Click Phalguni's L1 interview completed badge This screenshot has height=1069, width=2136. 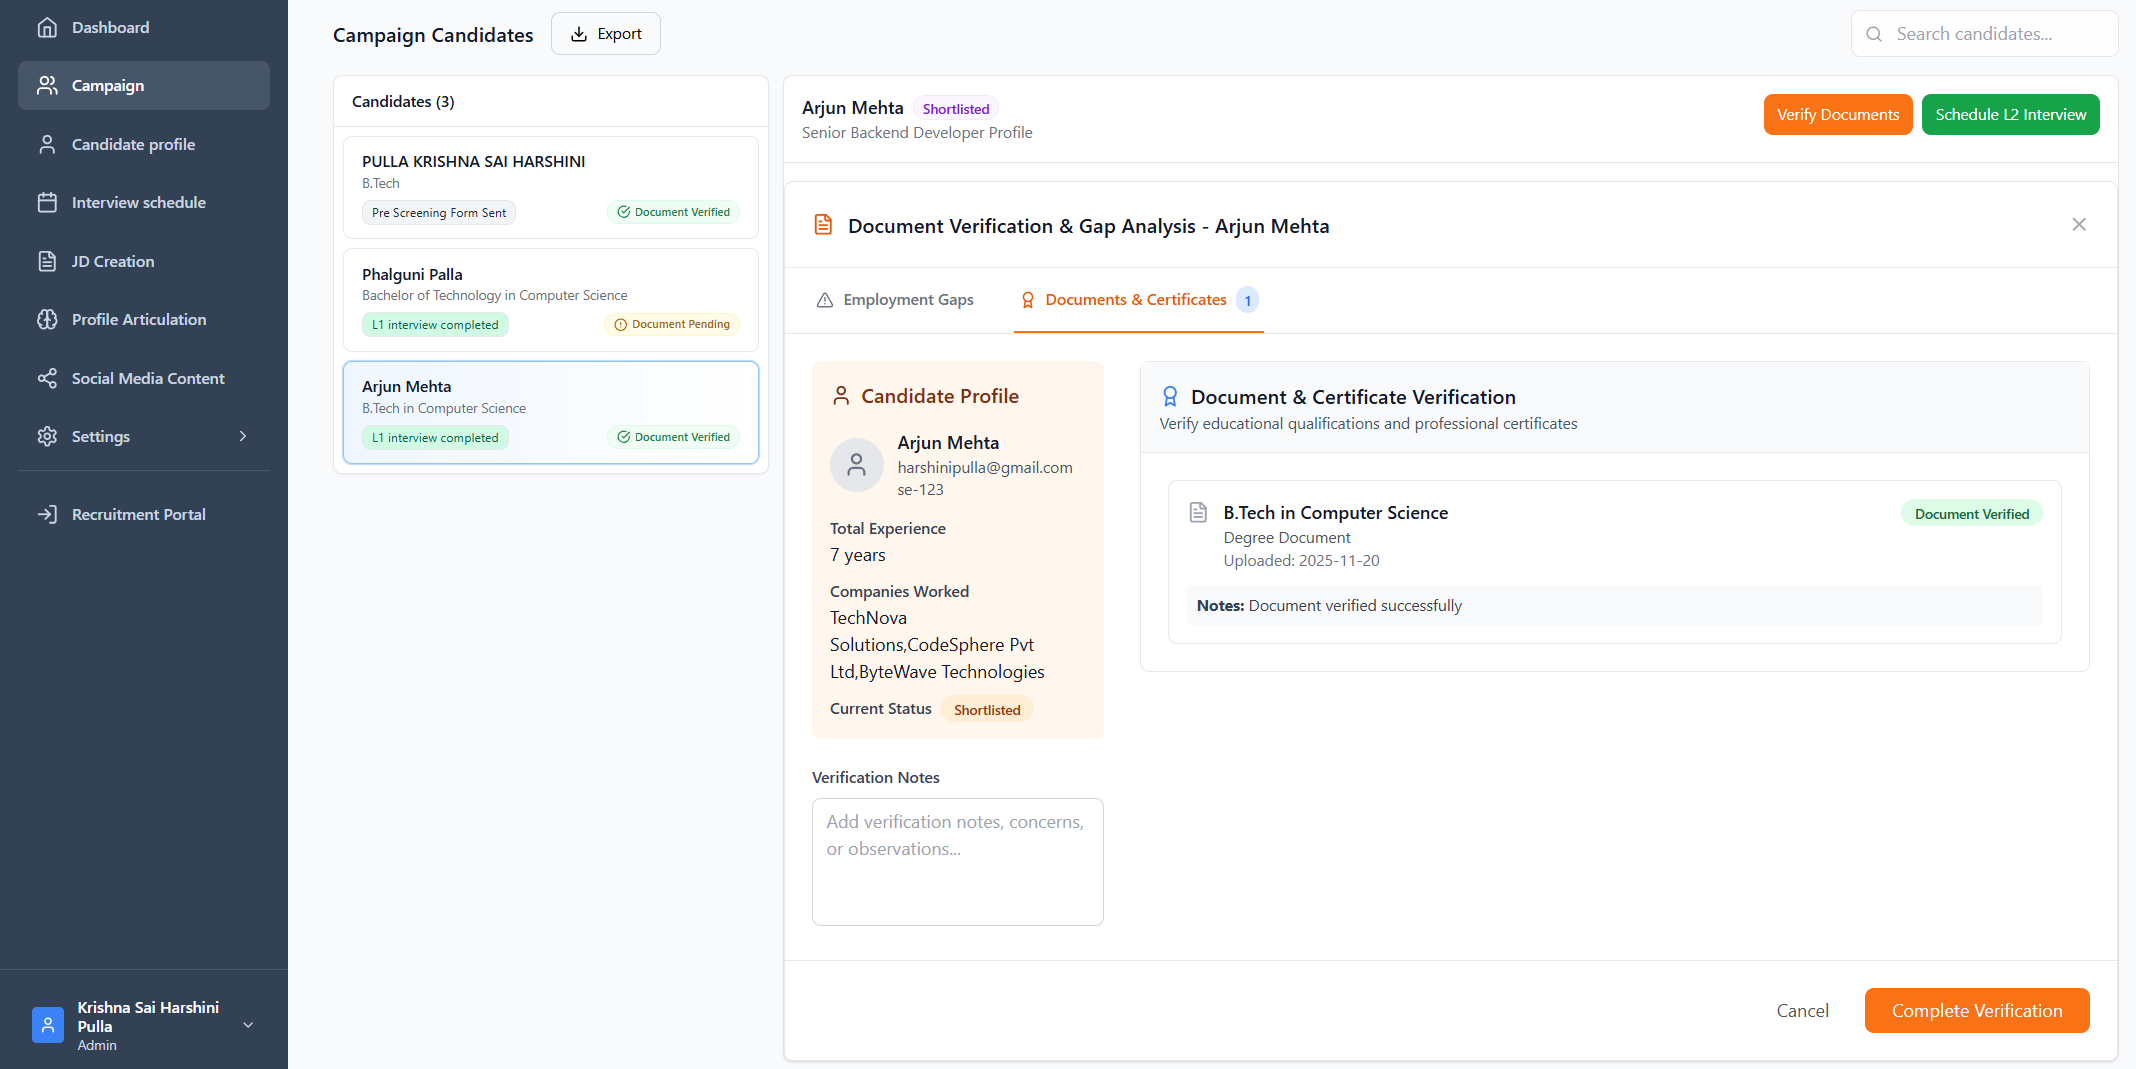click(x=435, y=325)
